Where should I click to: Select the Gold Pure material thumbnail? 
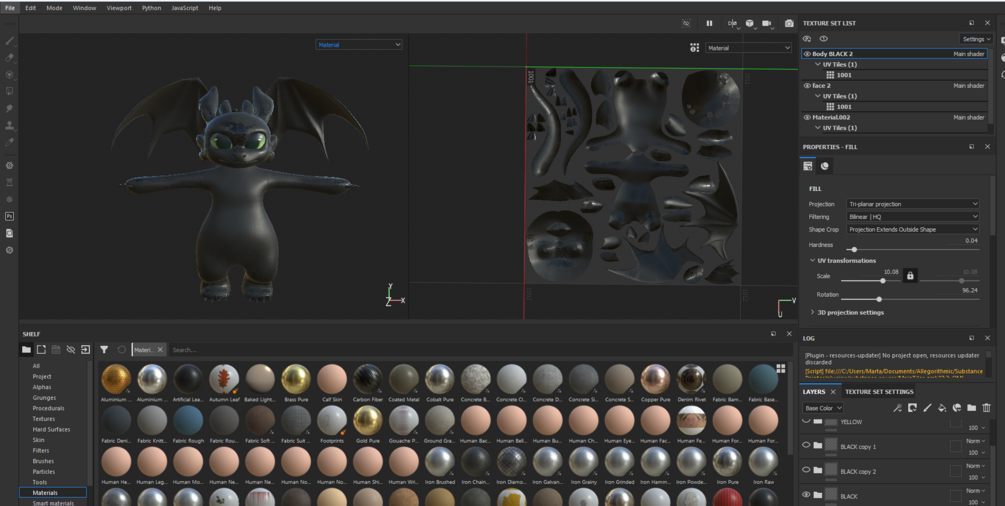[368, 420]
